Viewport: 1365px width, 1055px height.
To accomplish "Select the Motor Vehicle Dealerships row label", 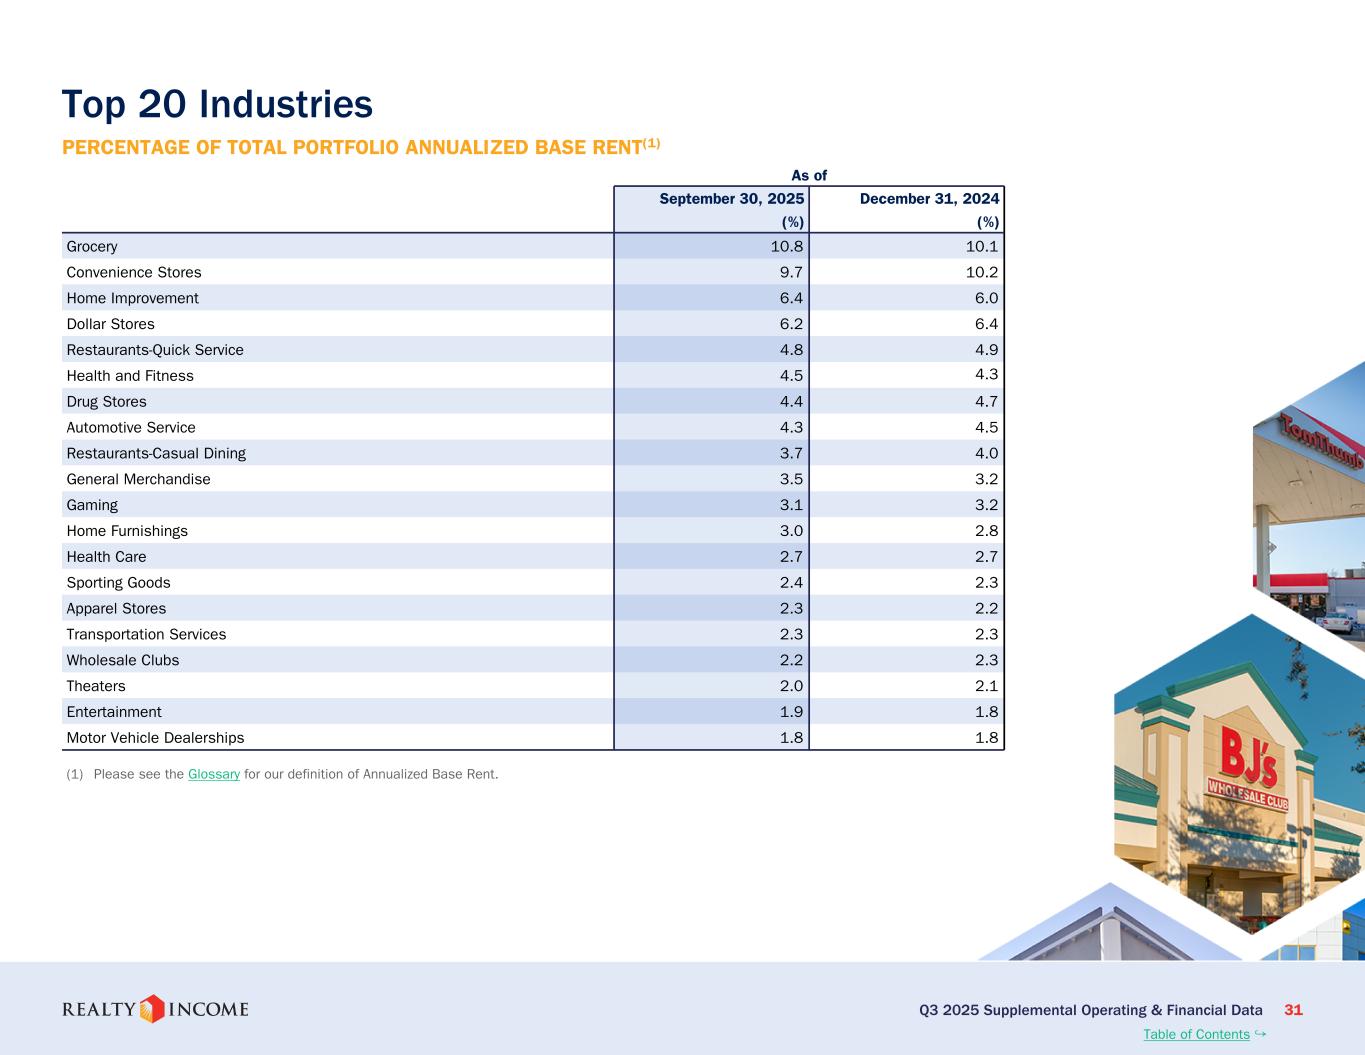I will [x=155, y=738].
